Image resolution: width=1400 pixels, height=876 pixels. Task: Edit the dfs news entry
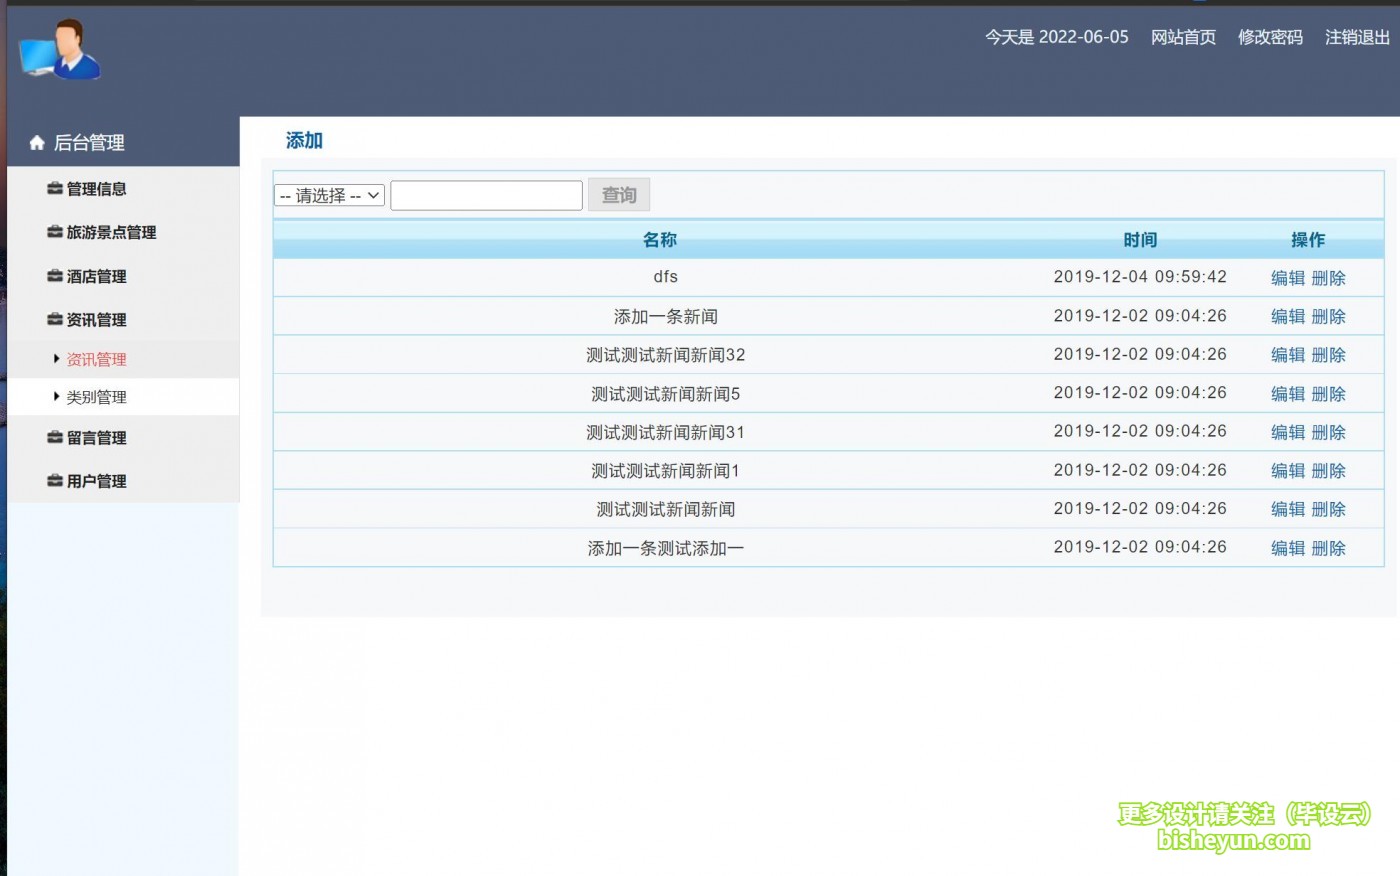(x=1287, y=278)
